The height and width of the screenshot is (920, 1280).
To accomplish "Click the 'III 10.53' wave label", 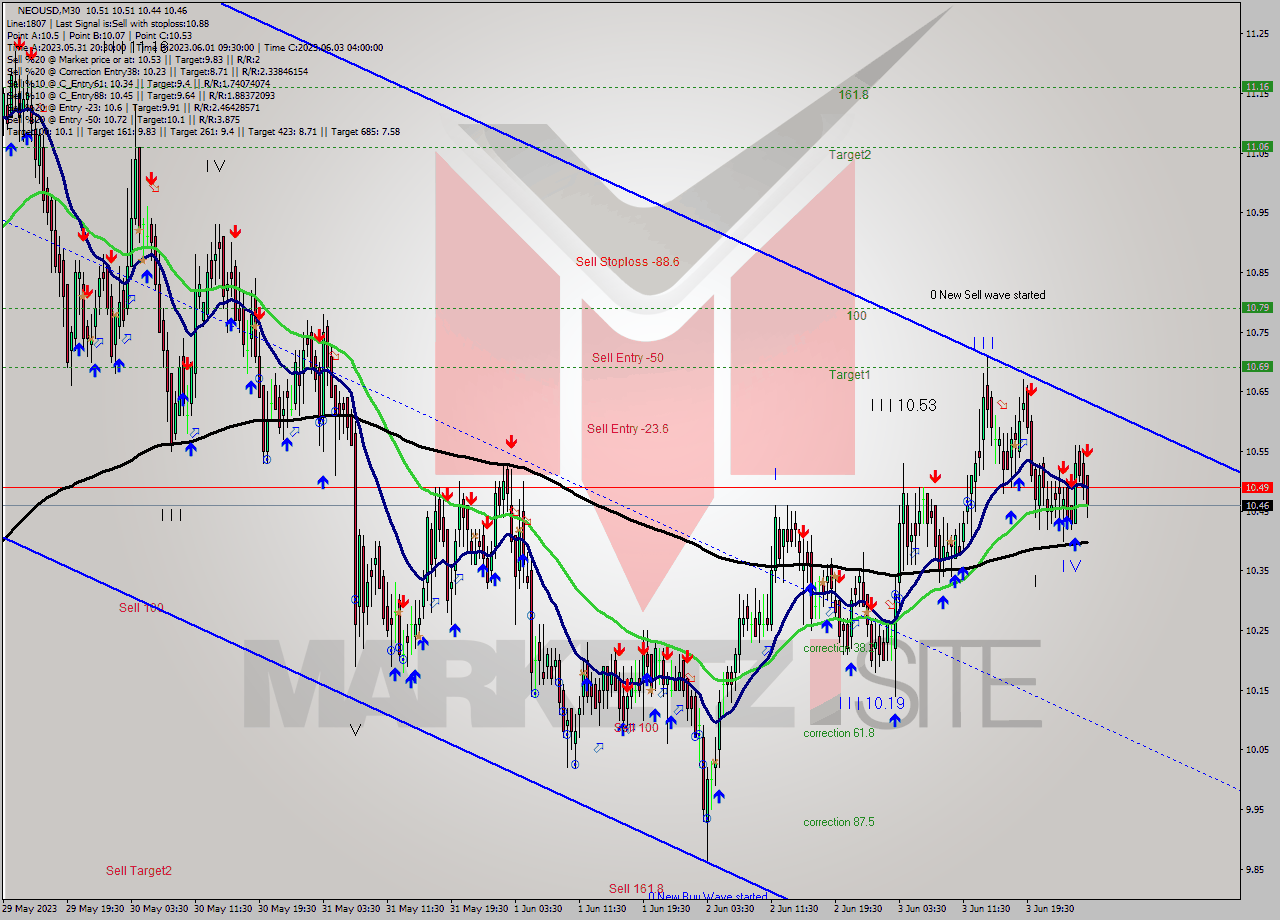I will [x=903, y=405].
